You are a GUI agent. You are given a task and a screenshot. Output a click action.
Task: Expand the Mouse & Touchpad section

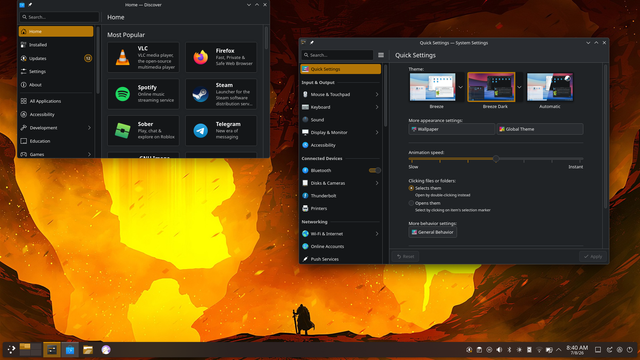[x=341, y=94]
